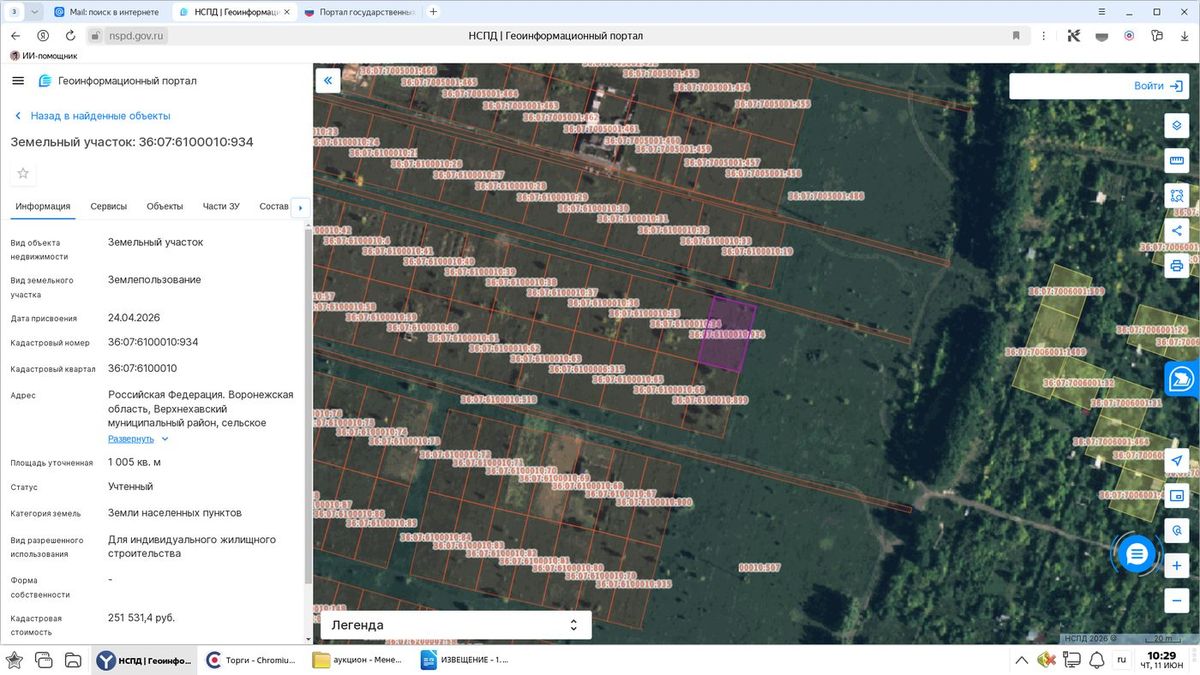Expand the Легенда panel
The height and width of the screenshot is (675, 1200).
pos(456,625)
